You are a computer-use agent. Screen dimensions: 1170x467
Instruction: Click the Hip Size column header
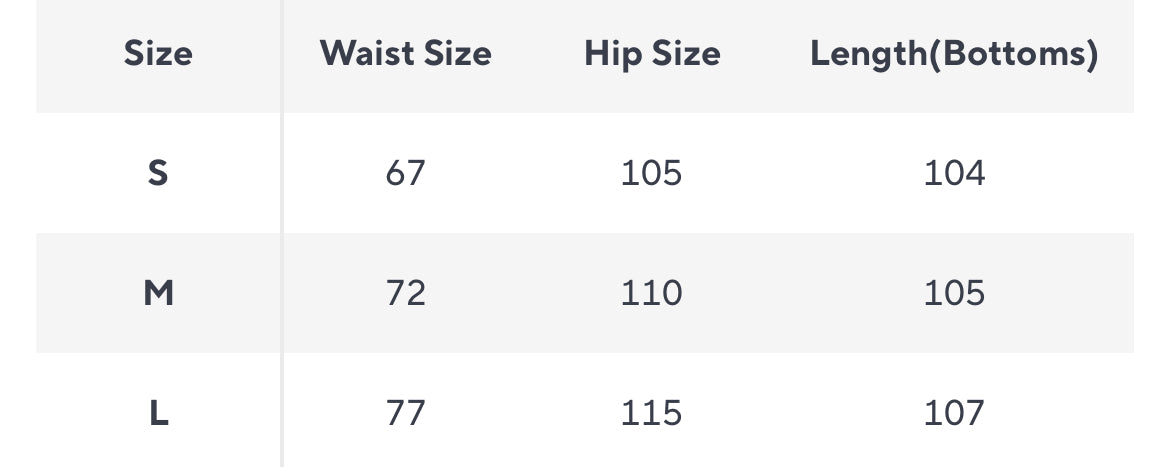point(652,54)
